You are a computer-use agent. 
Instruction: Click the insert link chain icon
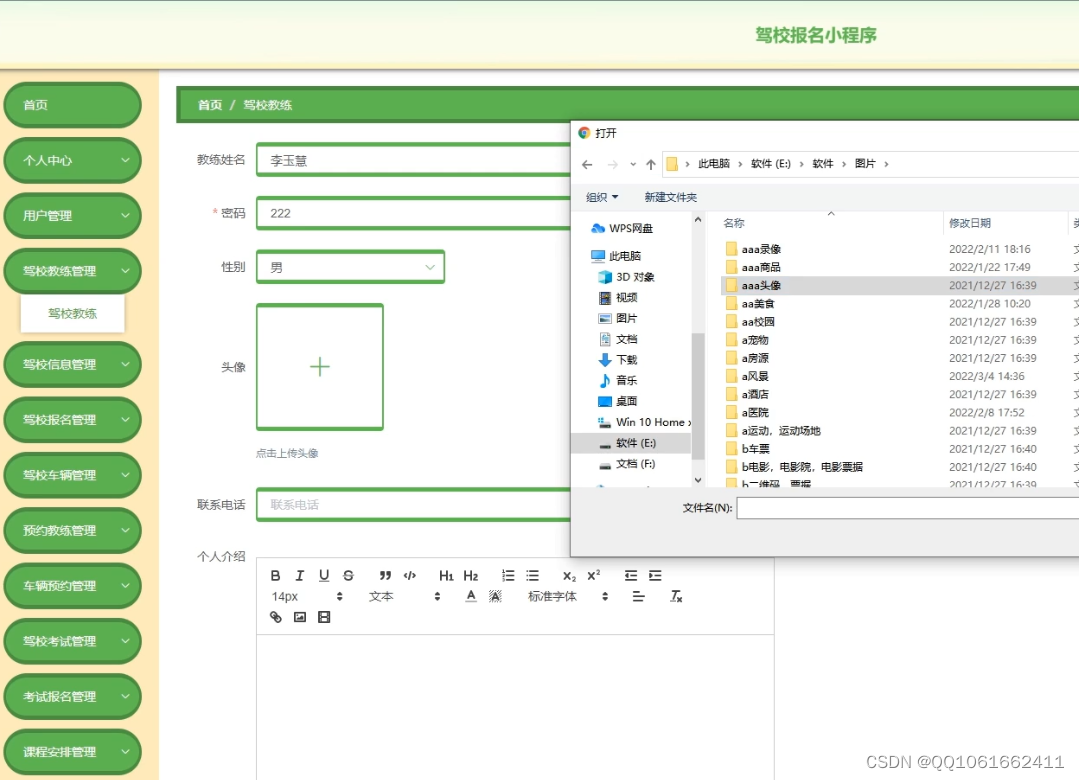pyautogui.click(x=275, y=617)
